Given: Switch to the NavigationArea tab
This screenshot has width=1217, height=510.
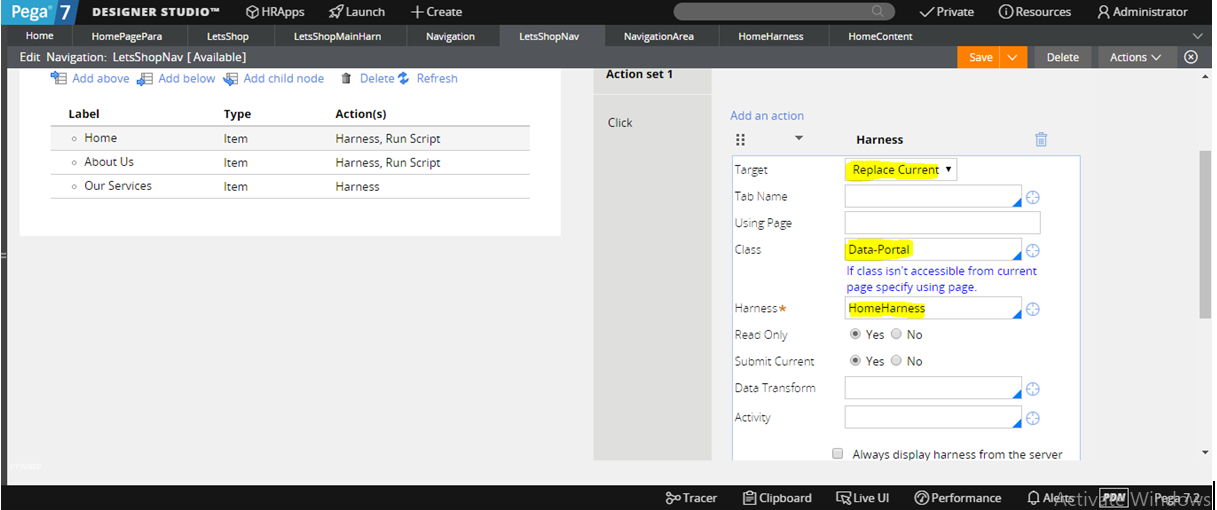Looking at the screenshot, I should [x=658, y=36].
